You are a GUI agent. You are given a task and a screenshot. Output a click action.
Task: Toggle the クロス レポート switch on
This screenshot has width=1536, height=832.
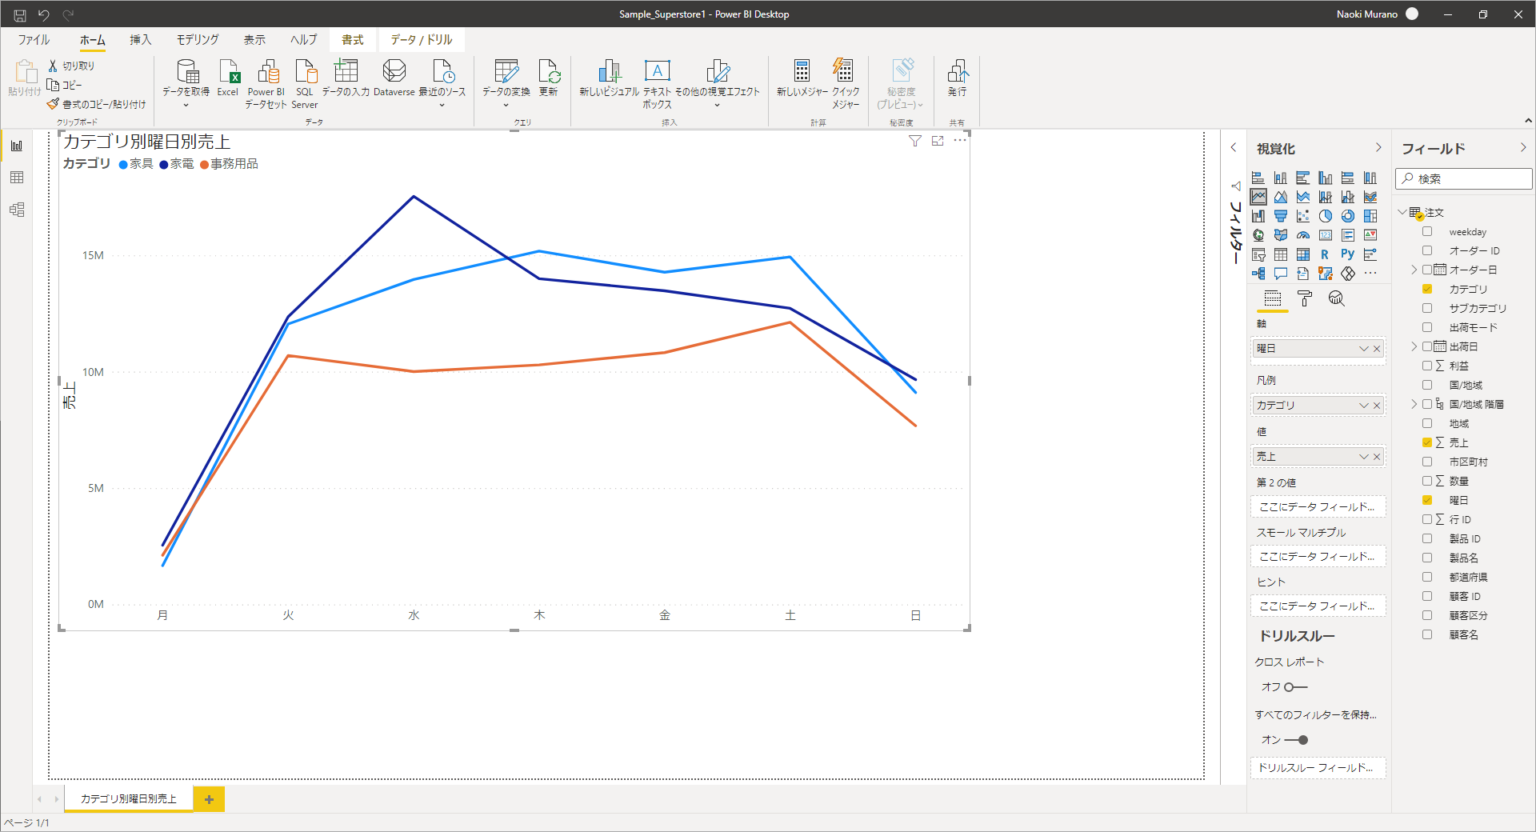pyautogui.click(x=1295, y=687)
